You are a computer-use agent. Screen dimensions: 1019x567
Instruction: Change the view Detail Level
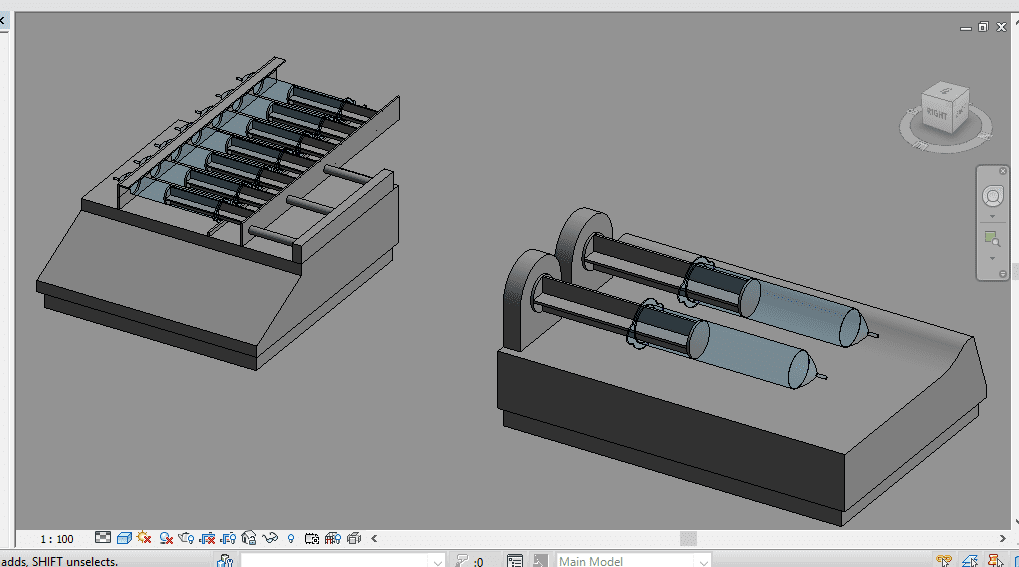click(103, 538)
